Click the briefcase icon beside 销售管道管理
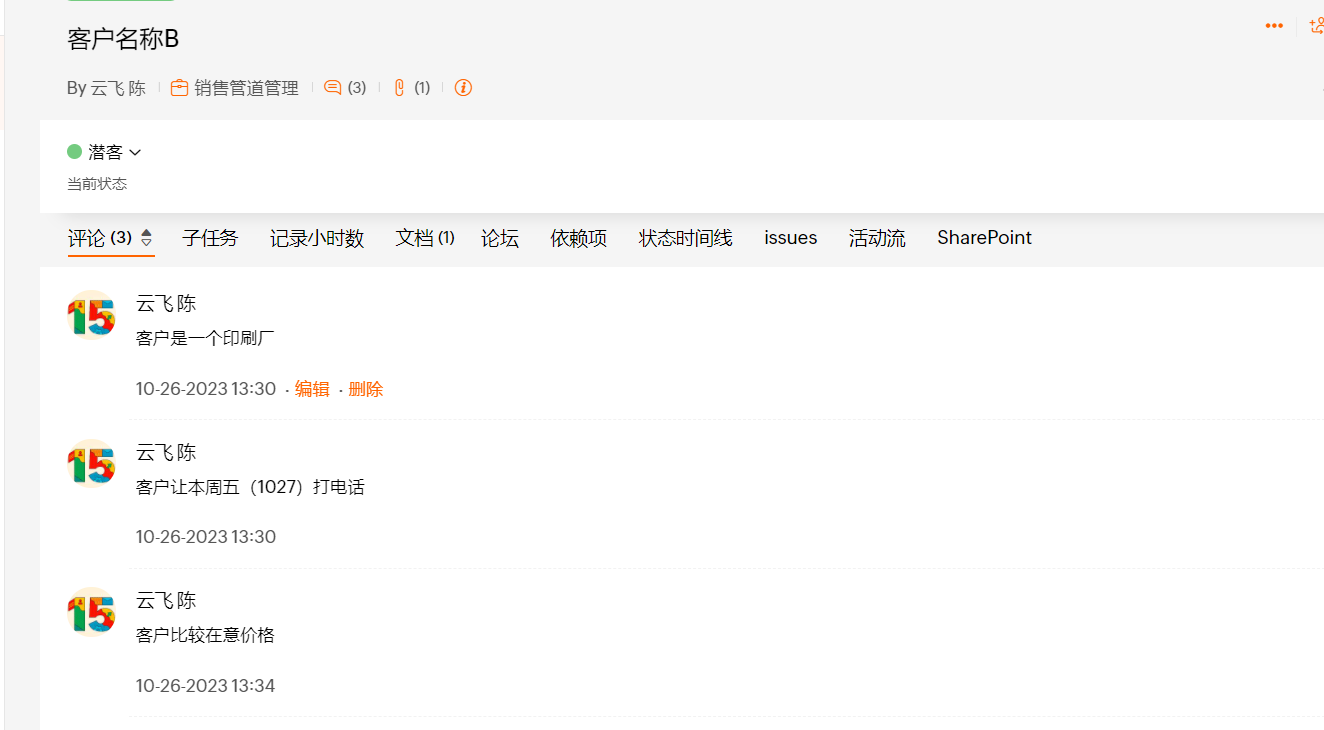Screen dimensions: 1324x730 point(179,88)
